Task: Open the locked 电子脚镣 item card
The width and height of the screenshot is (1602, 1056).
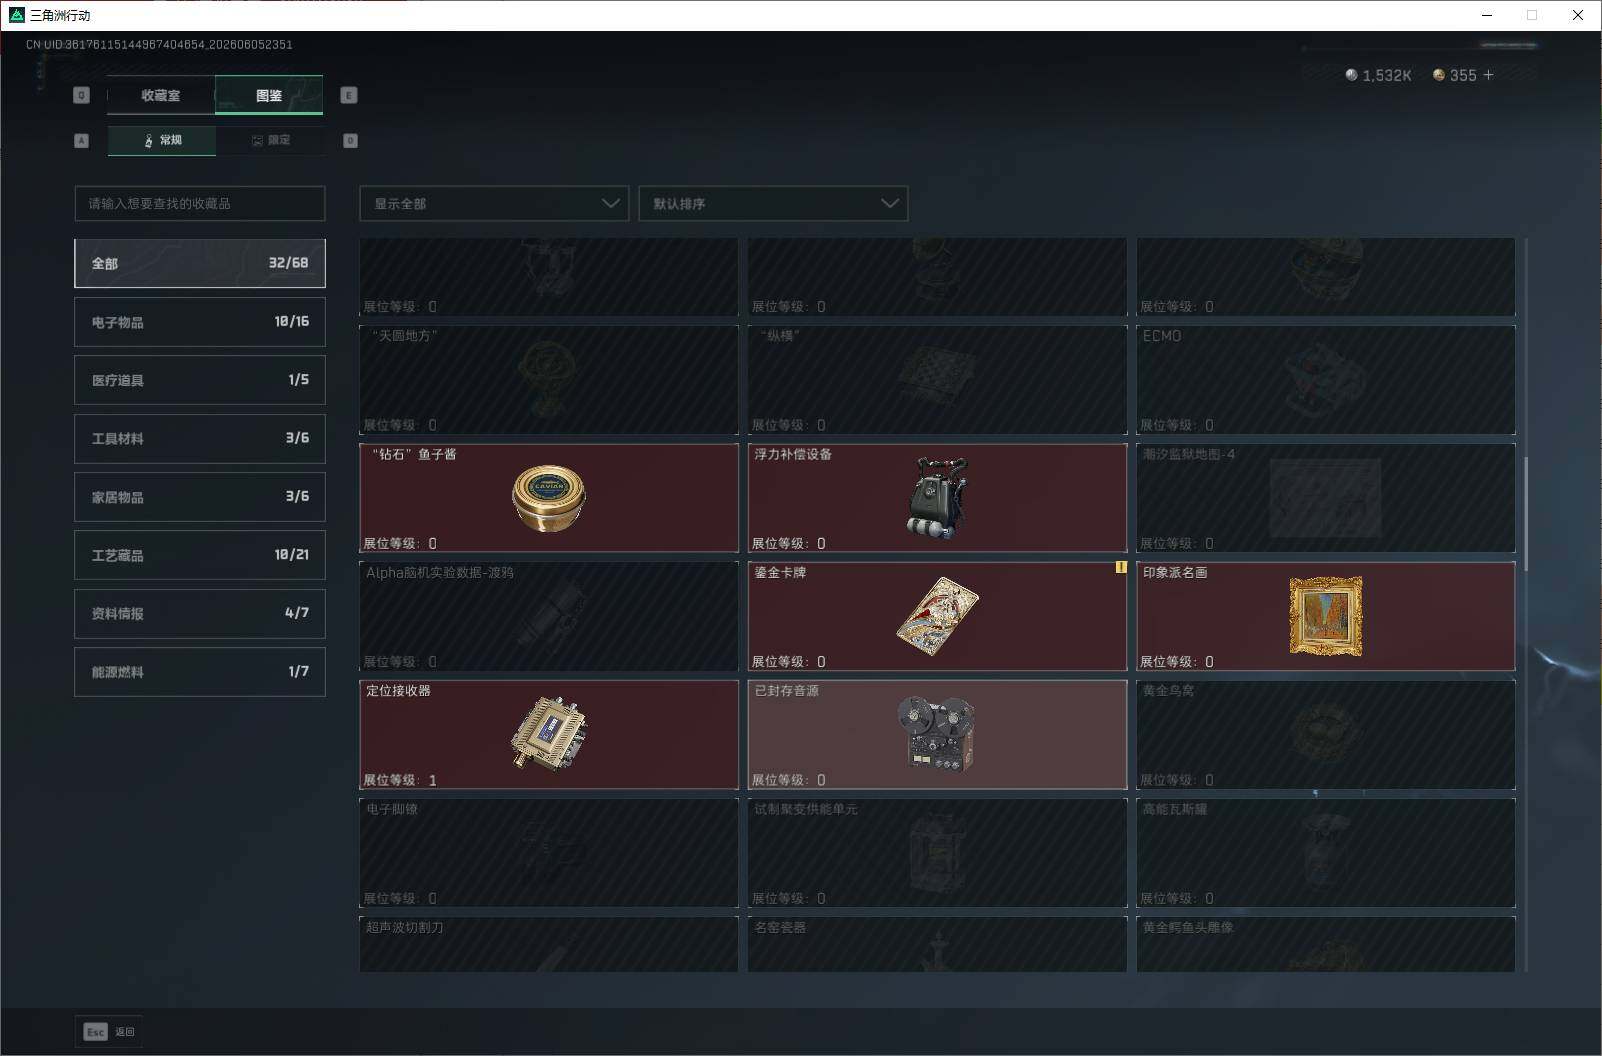Action: click(549, 853)
